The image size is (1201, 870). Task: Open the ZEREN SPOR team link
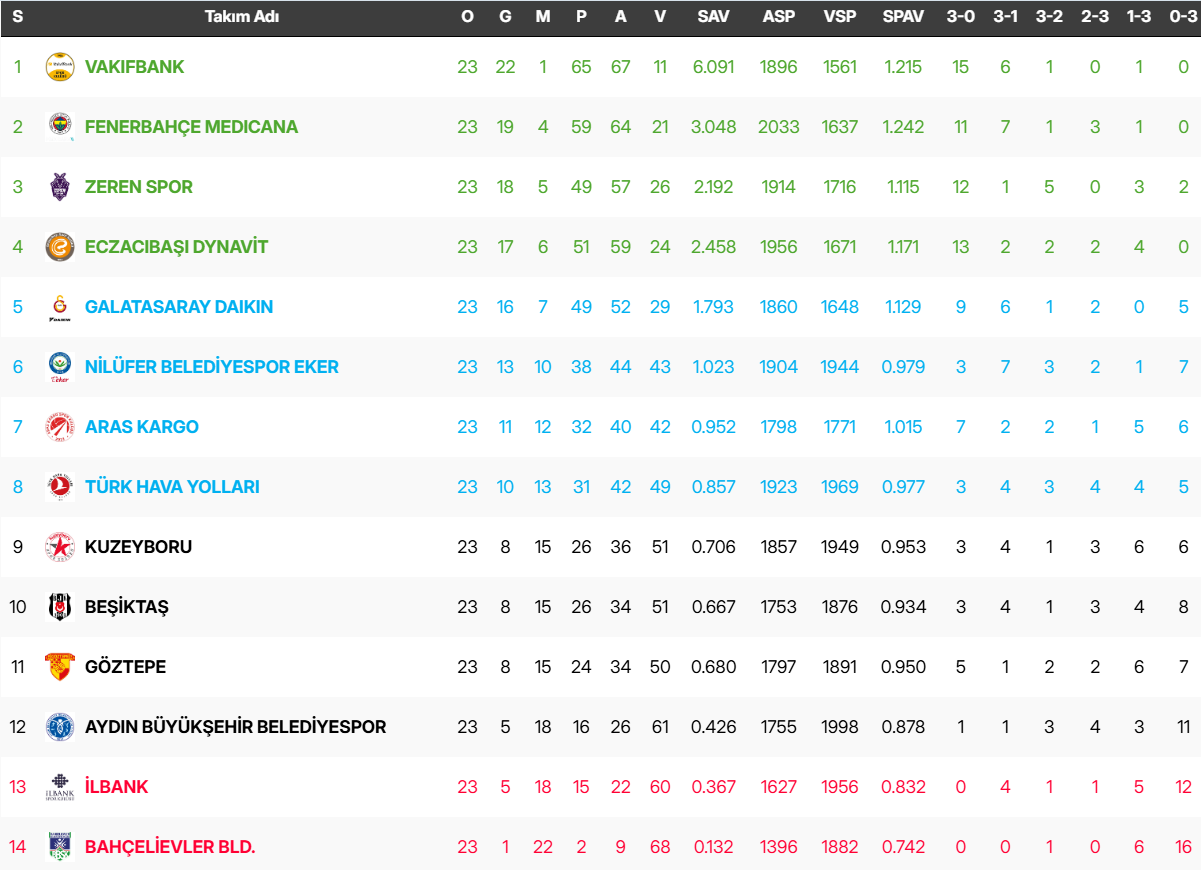139,187
